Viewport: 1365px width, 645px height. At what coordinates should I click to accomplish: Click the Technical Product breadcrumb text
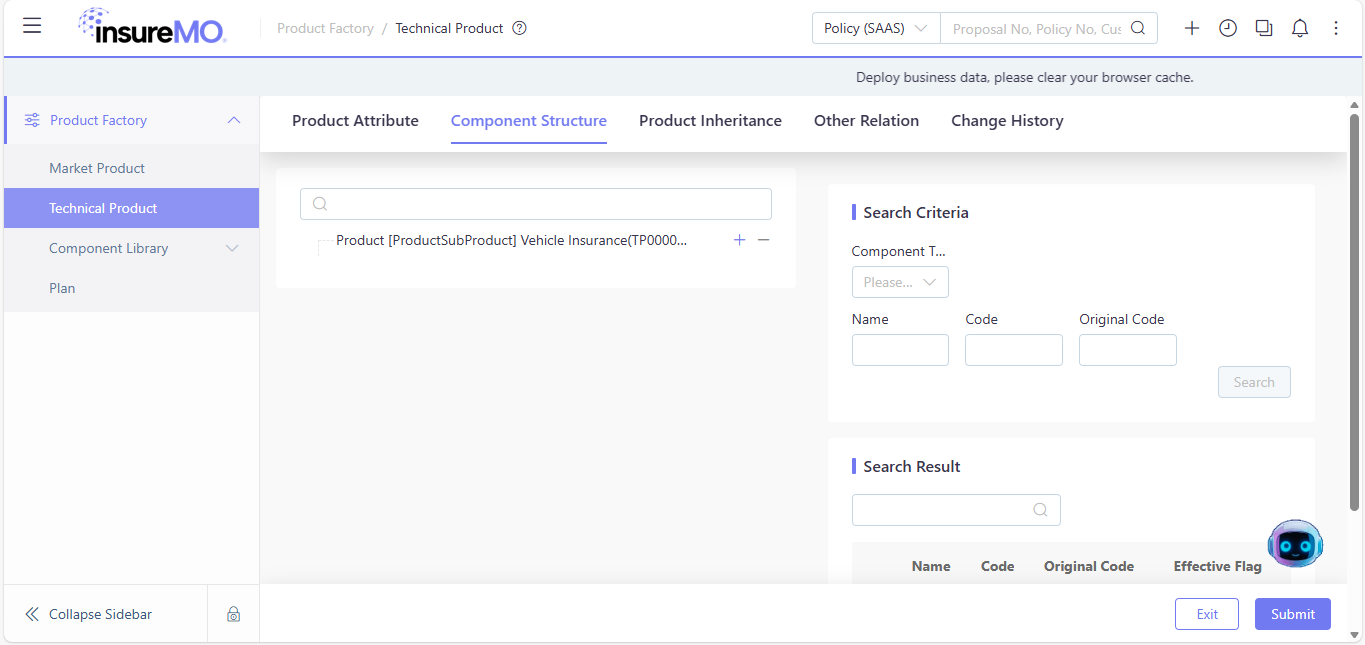pos(449,28)
